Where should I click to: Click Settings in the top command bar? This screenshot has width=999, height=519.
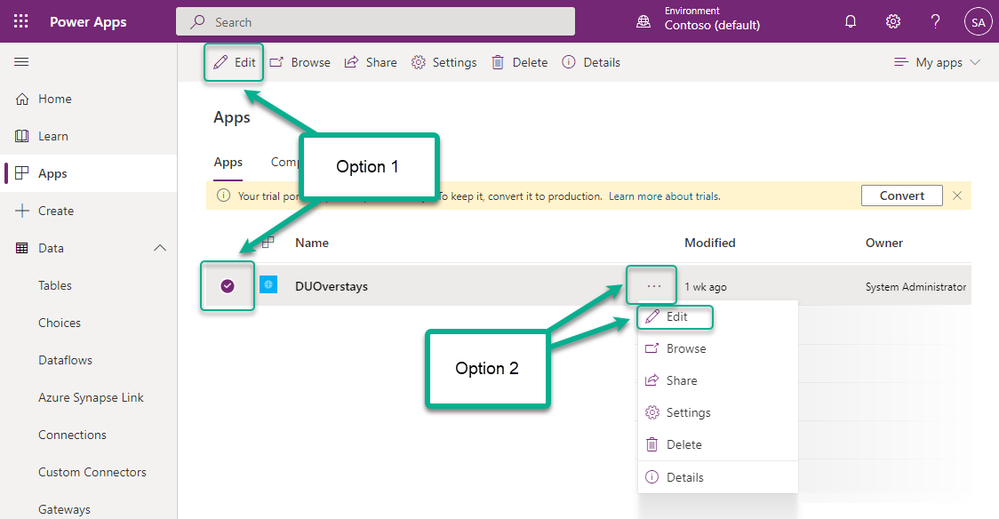coord(443,62)
